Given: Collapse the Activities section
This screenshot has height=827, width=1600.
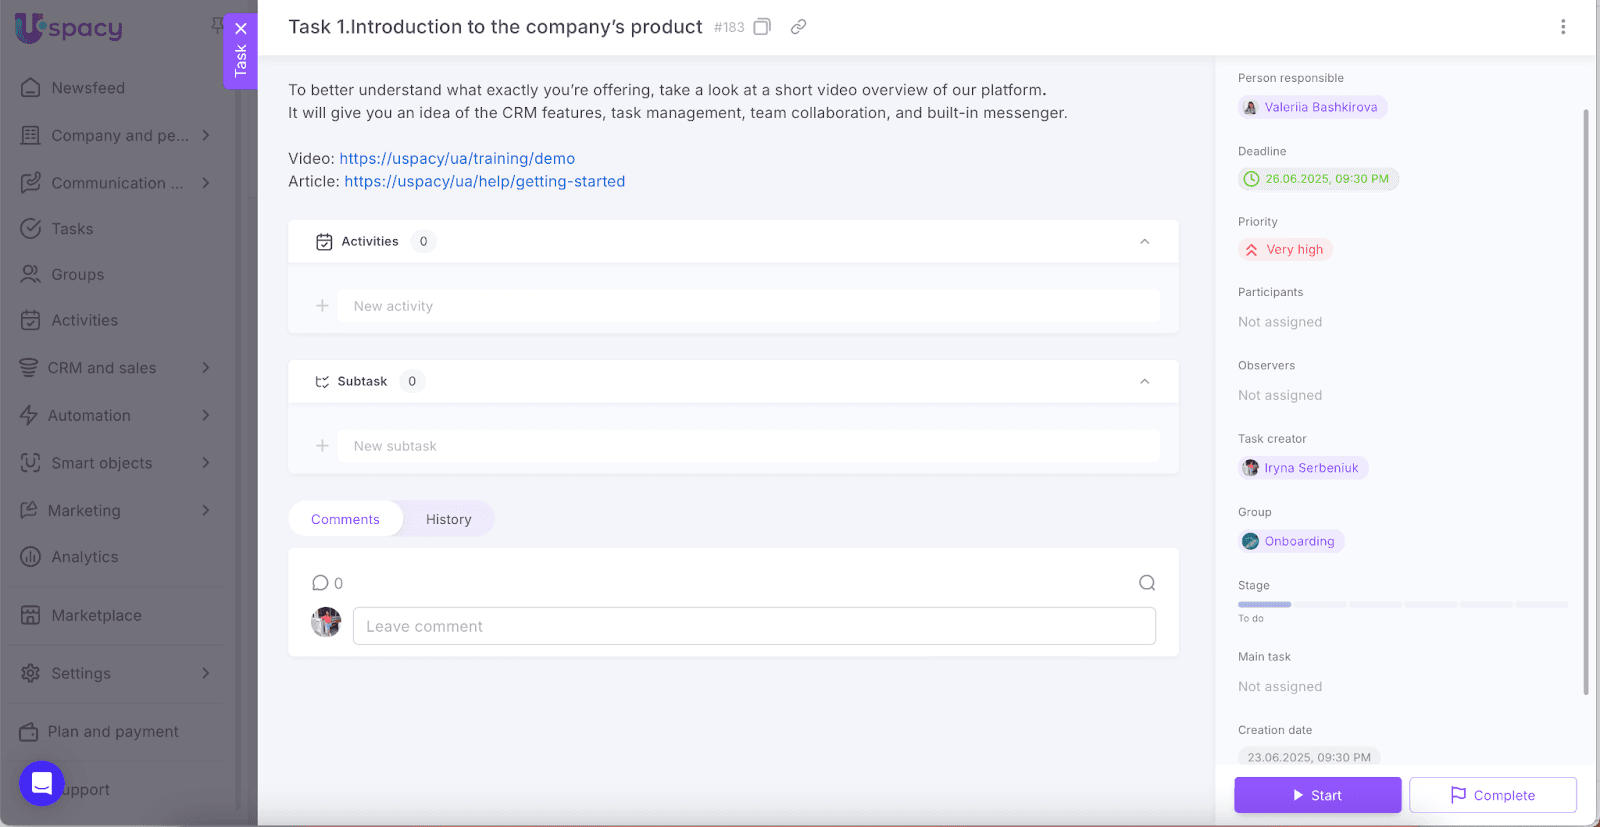Looking at the screenshot, I should [1145, 242].
